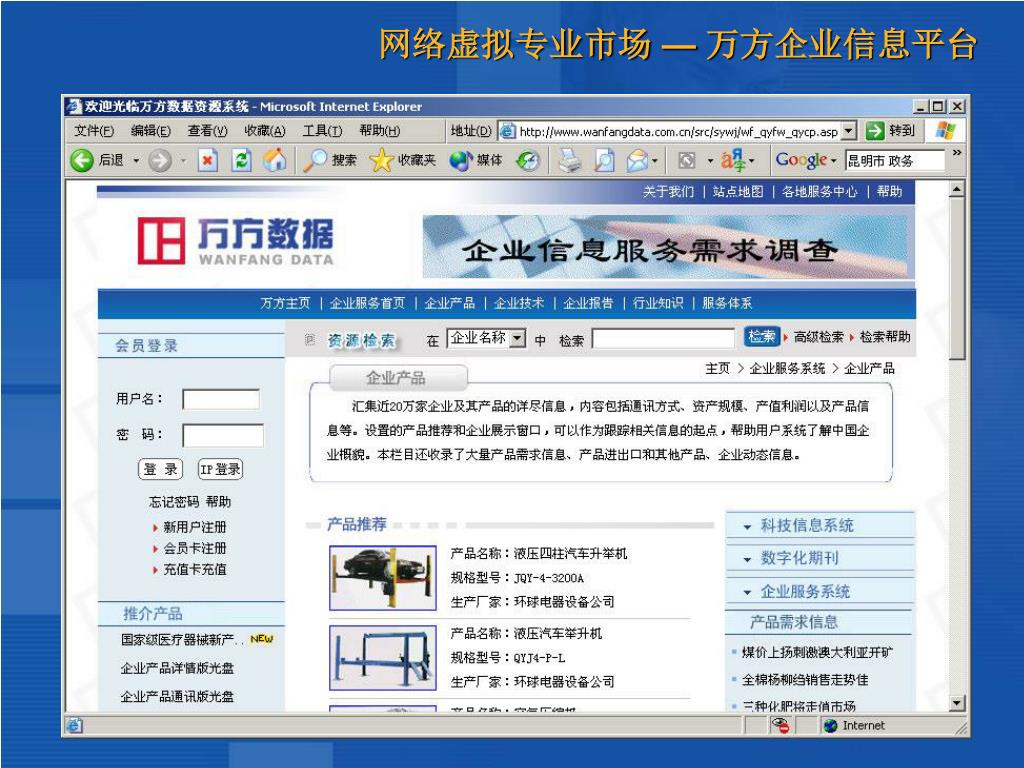Screen dimensions: 1024x768
Task: Open the address bar dropdown arrow
Action: coord(848,131)
